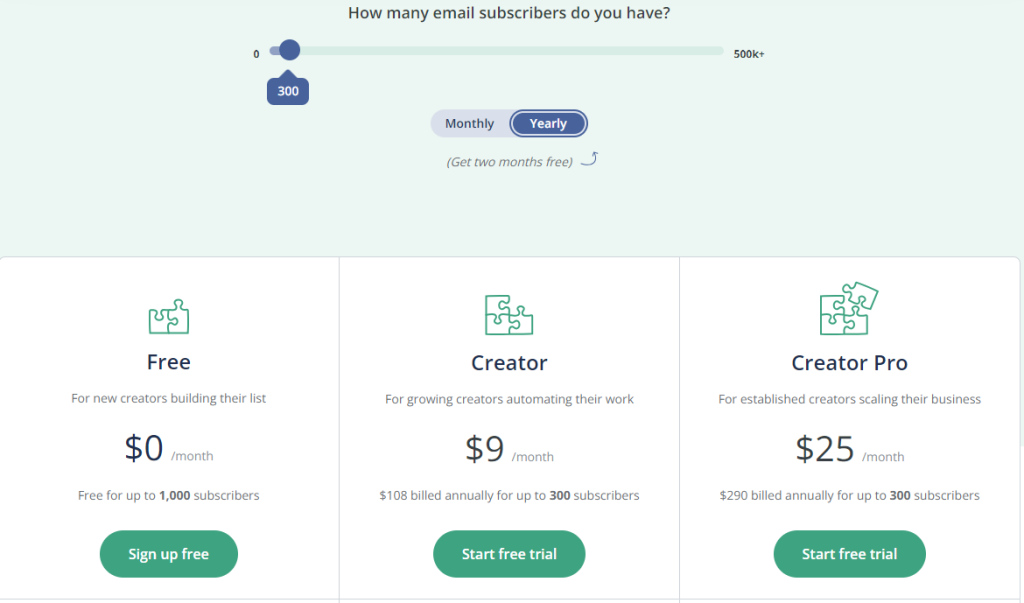Click the curved arrow beside two months free

click(x=589, y=159)
